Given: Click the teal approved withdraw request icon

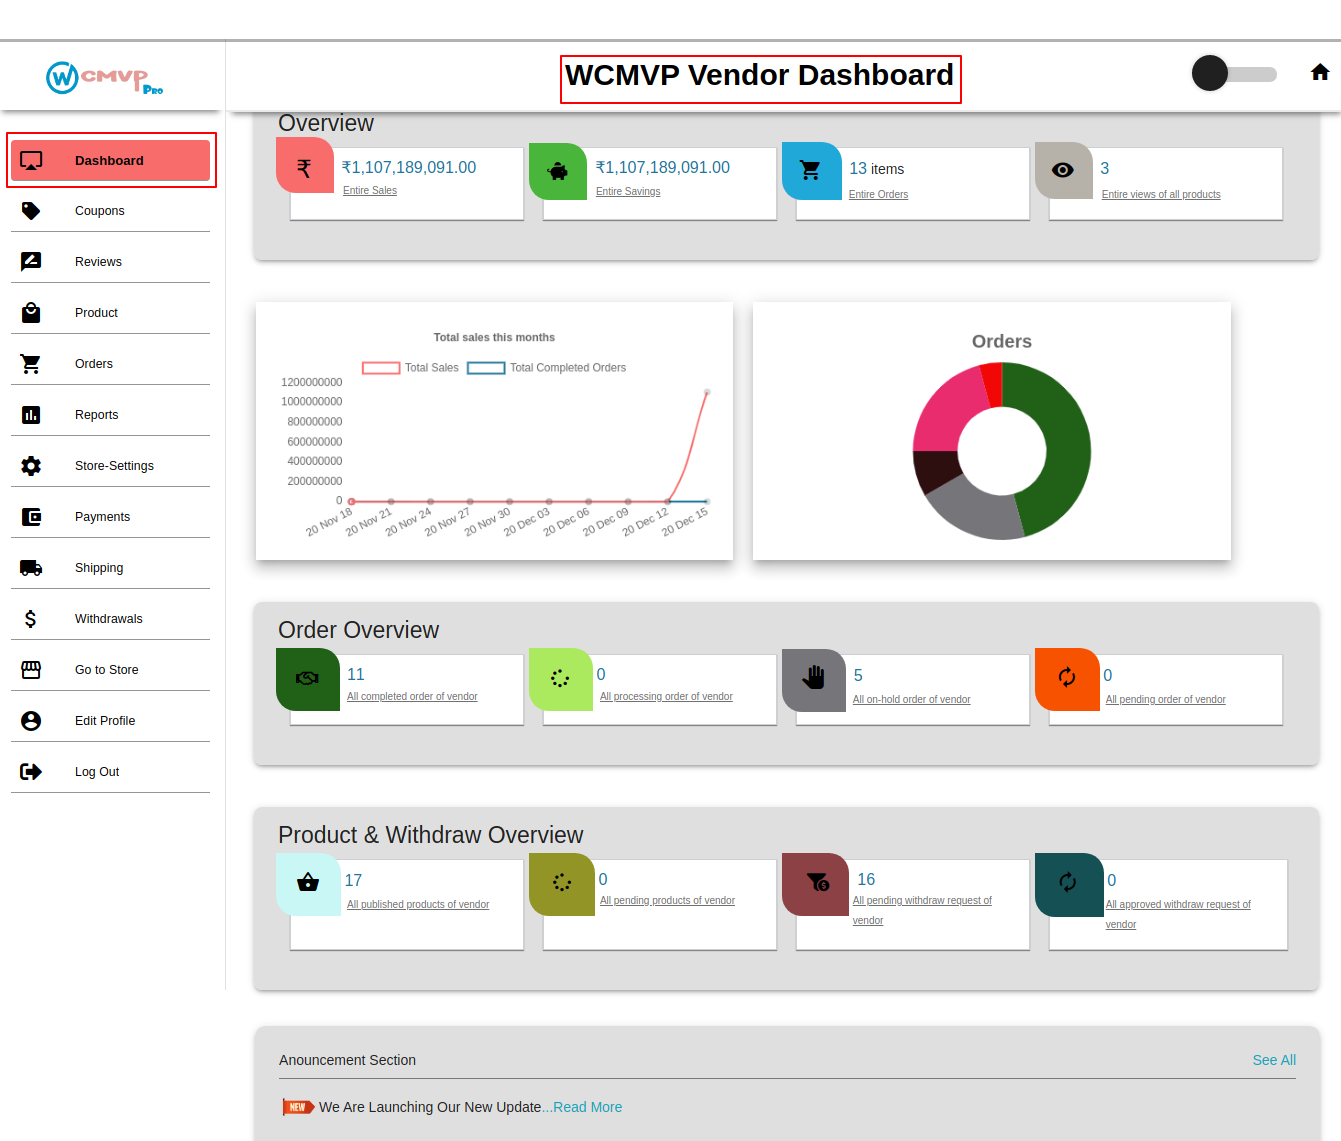Looking at the screenshot, I should (x=1068, y=883).
